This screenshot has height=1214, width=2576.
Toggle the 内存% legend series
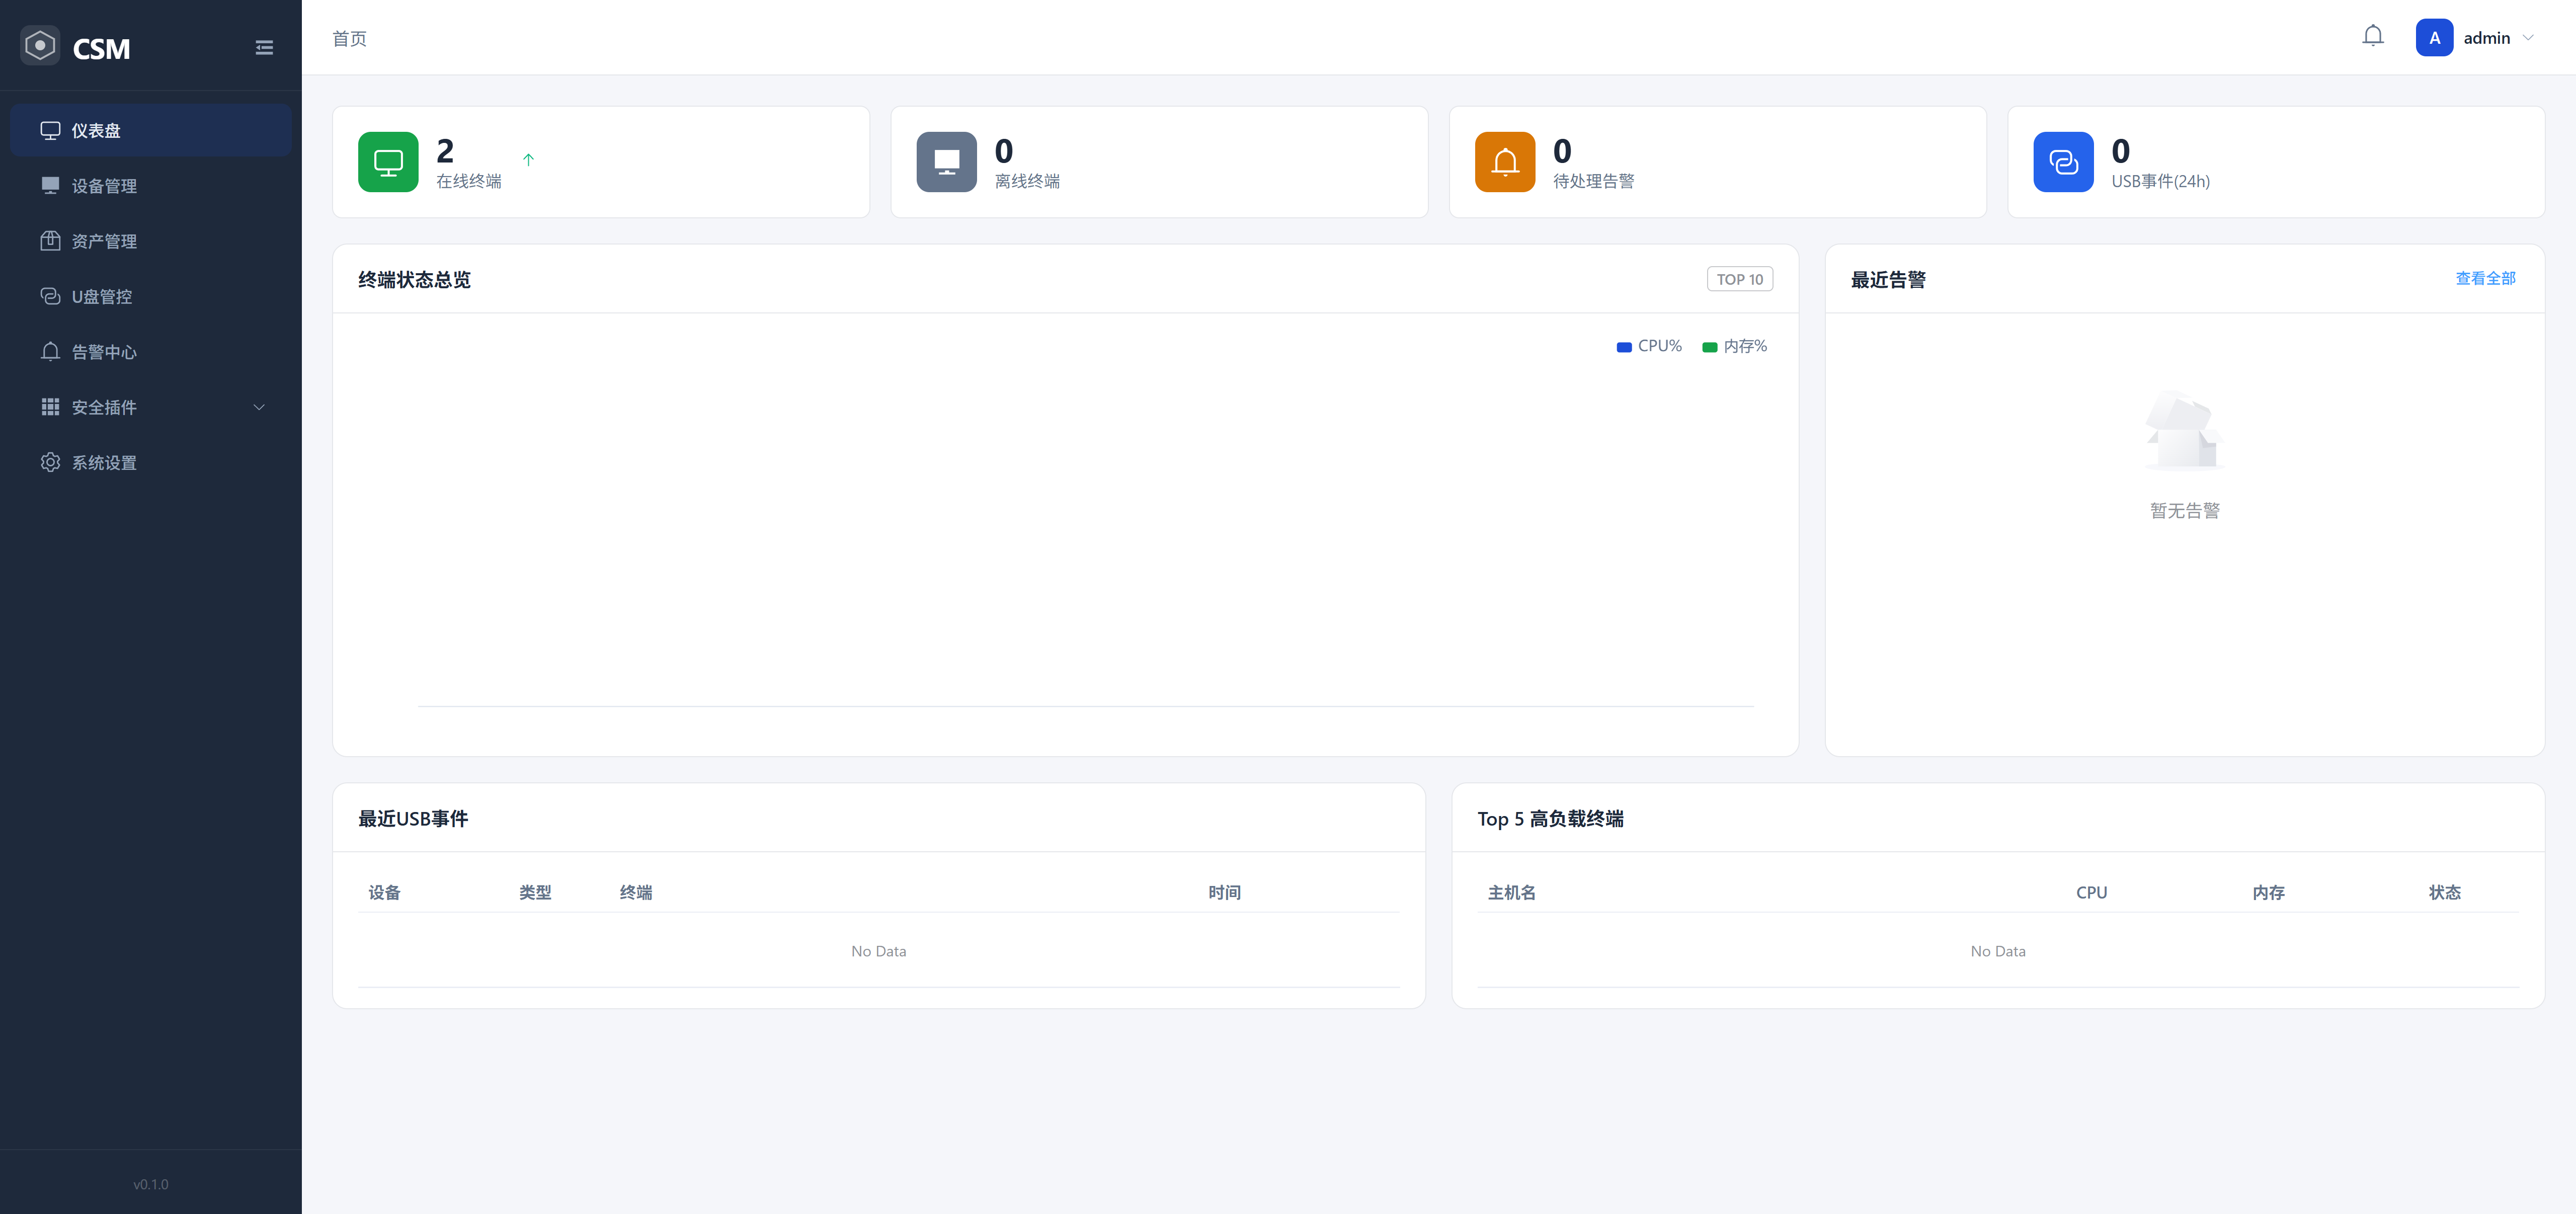[x=1735, y=346]
